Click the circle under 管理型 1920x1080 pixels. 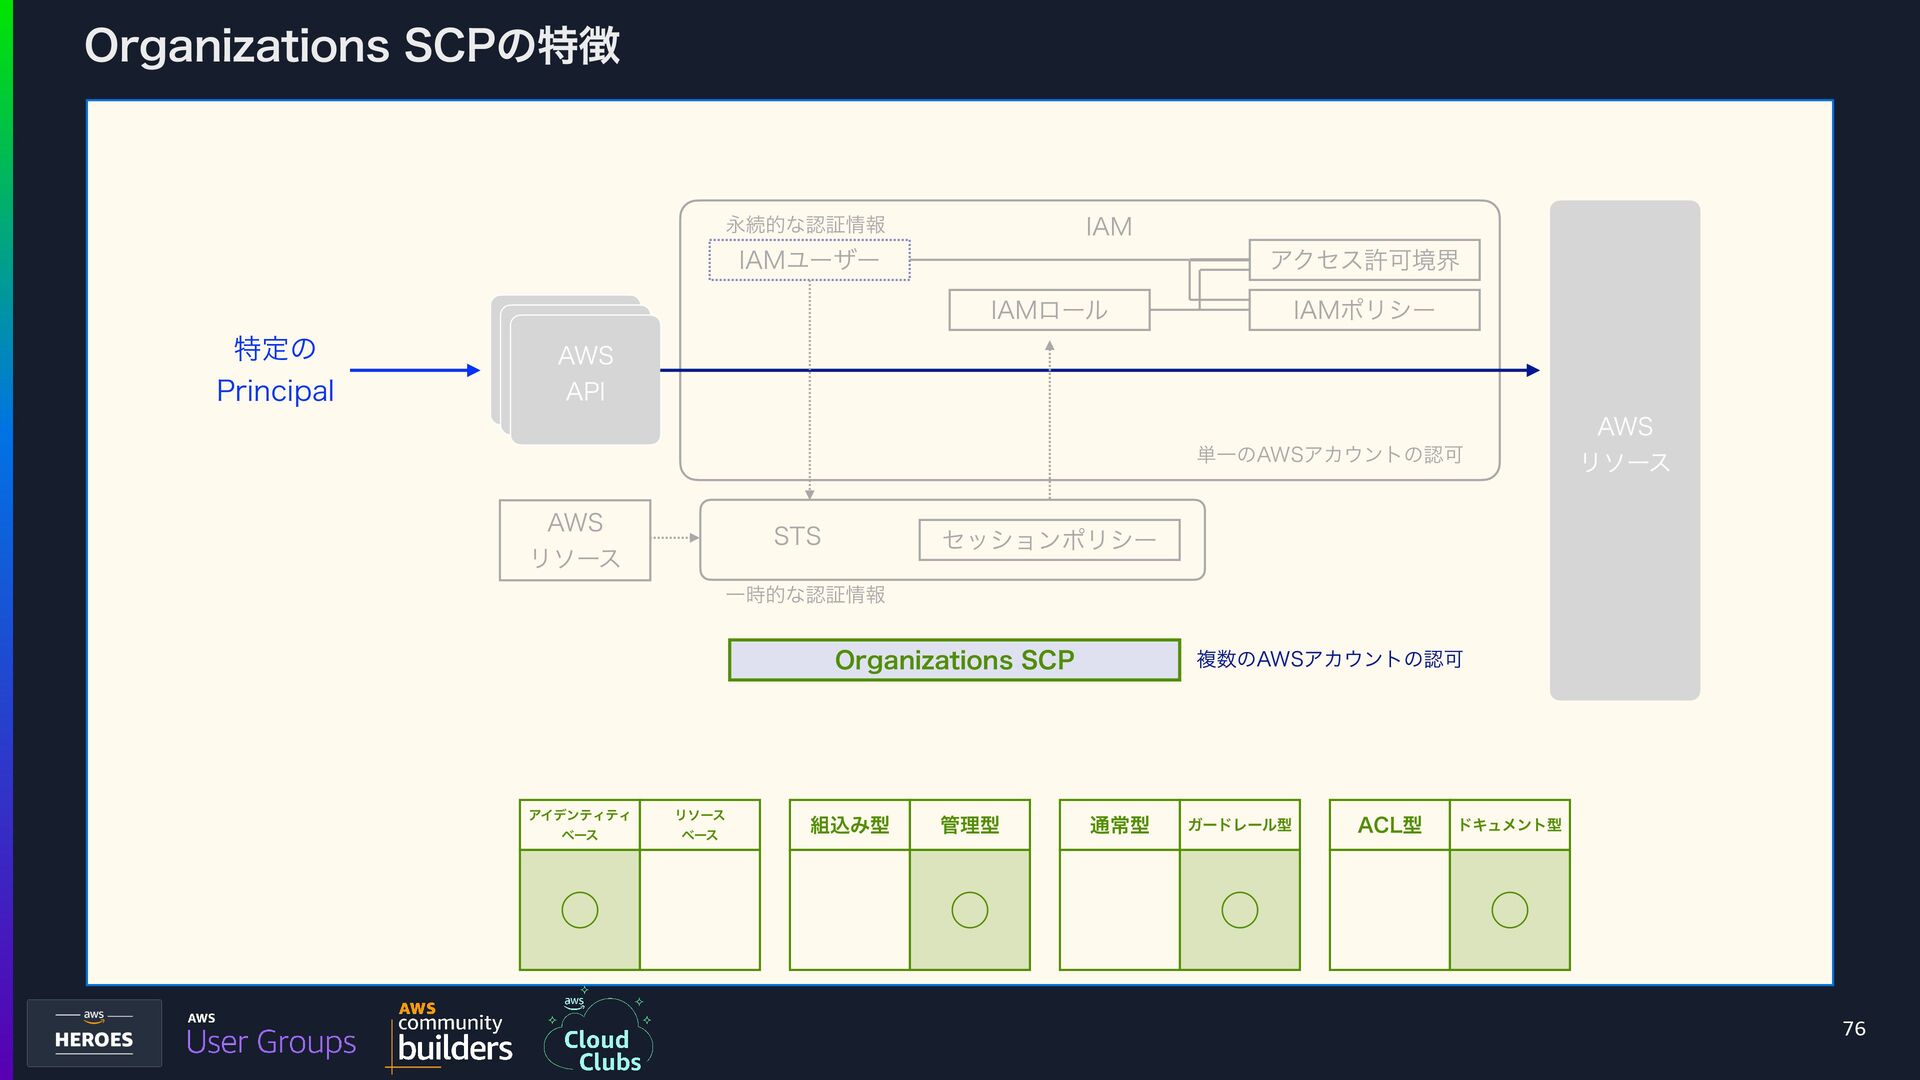(x=970, y=910)
